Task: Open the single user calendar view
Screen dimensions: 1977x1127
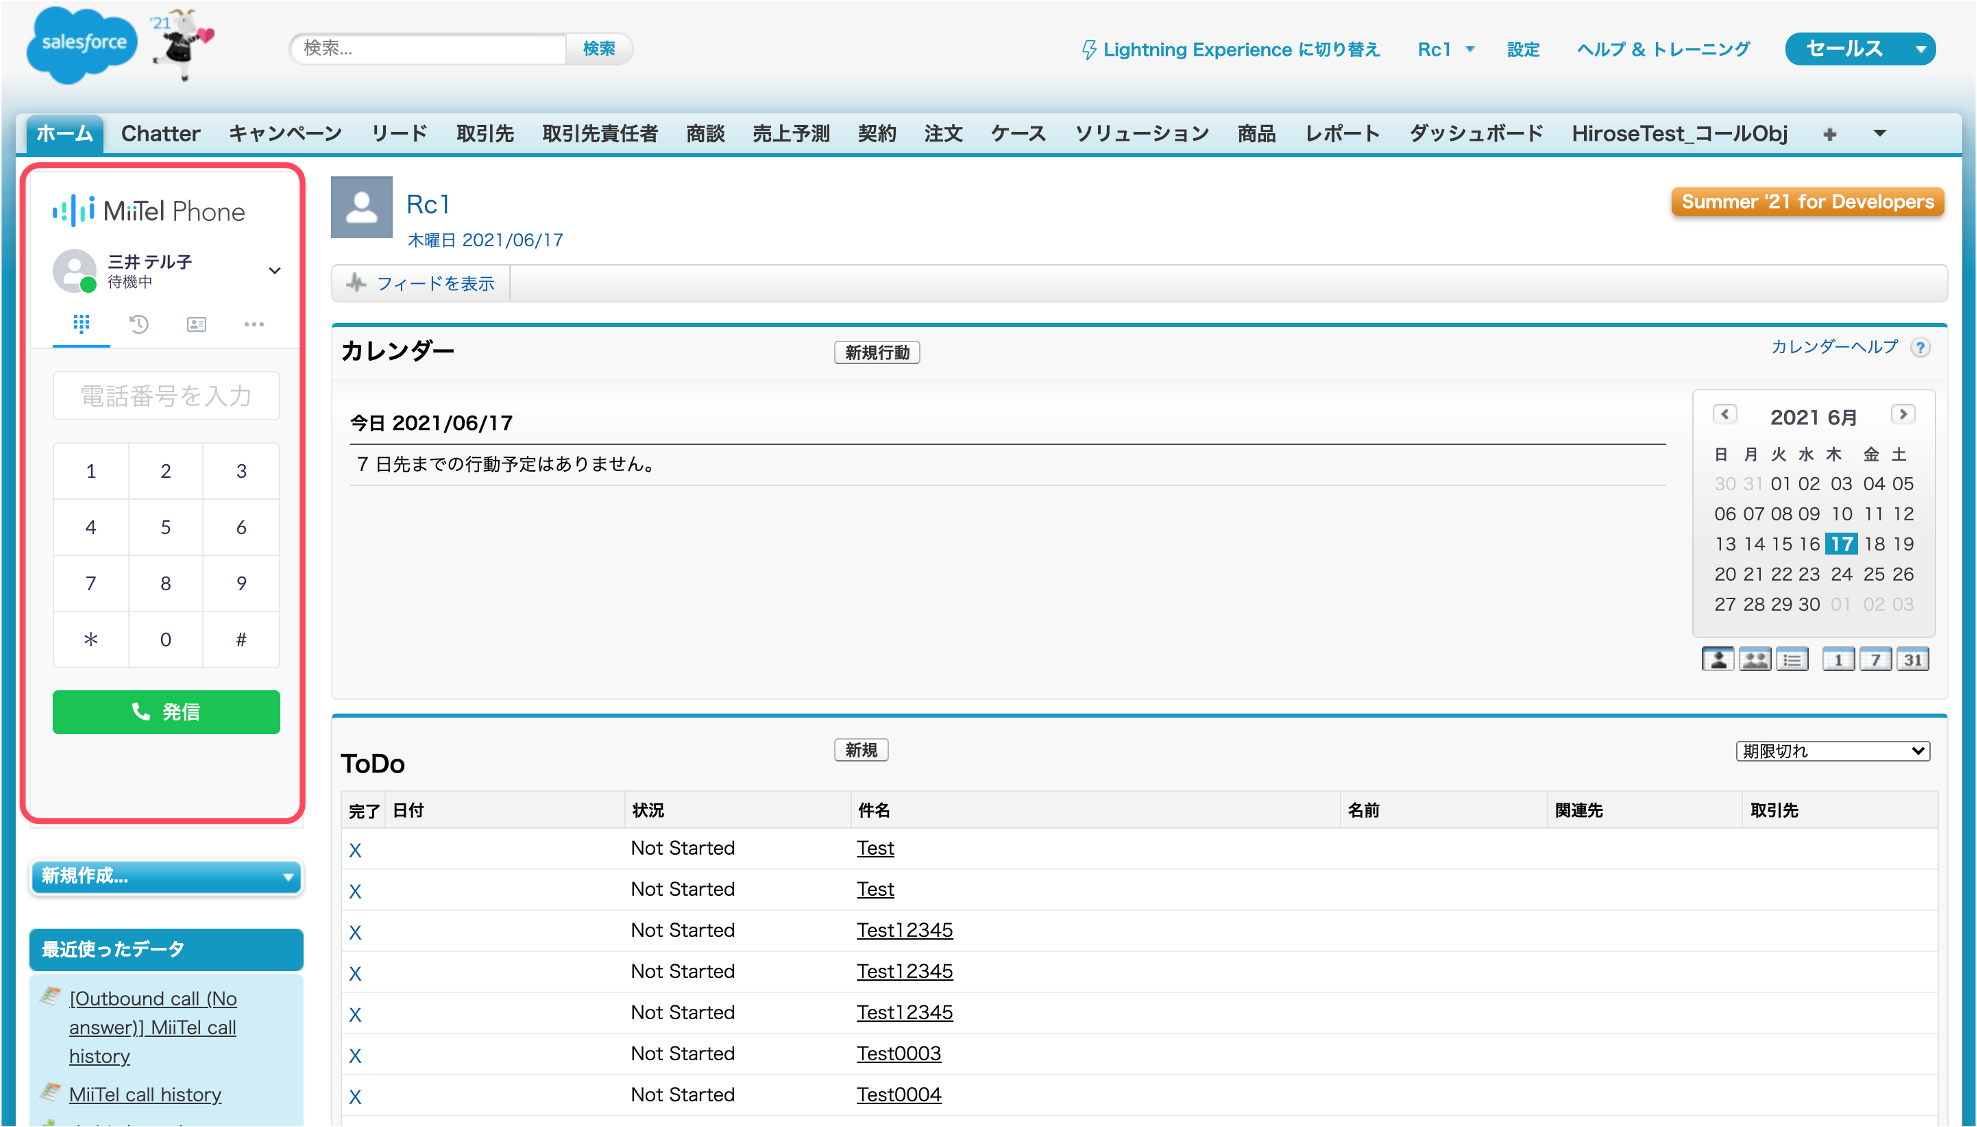Action: 1718,659
